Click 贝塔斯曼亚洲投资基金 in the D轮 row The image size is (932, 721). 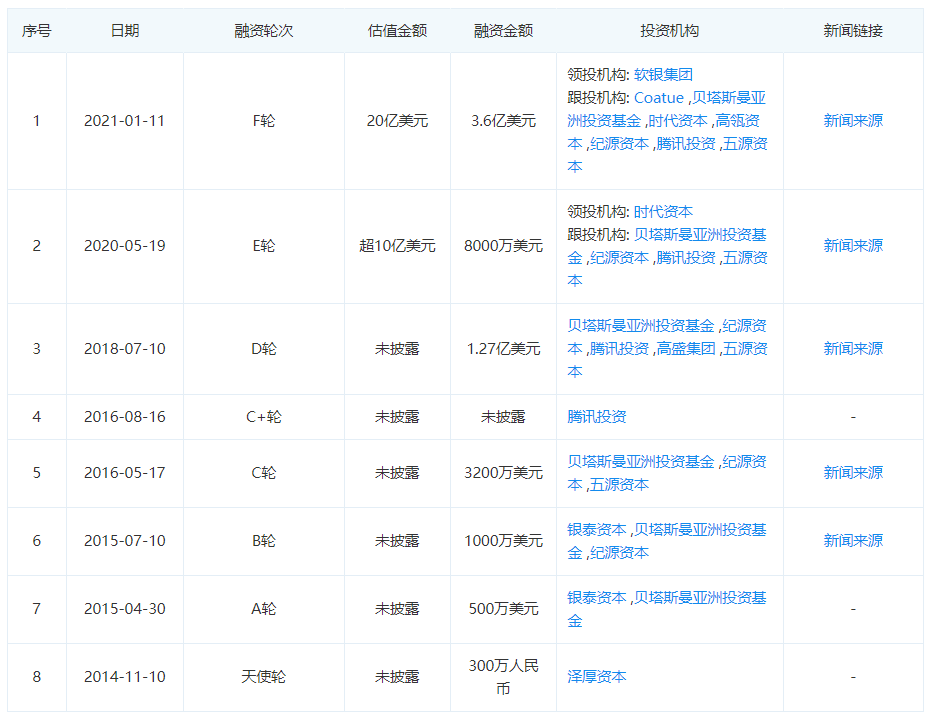coord(640,326)
